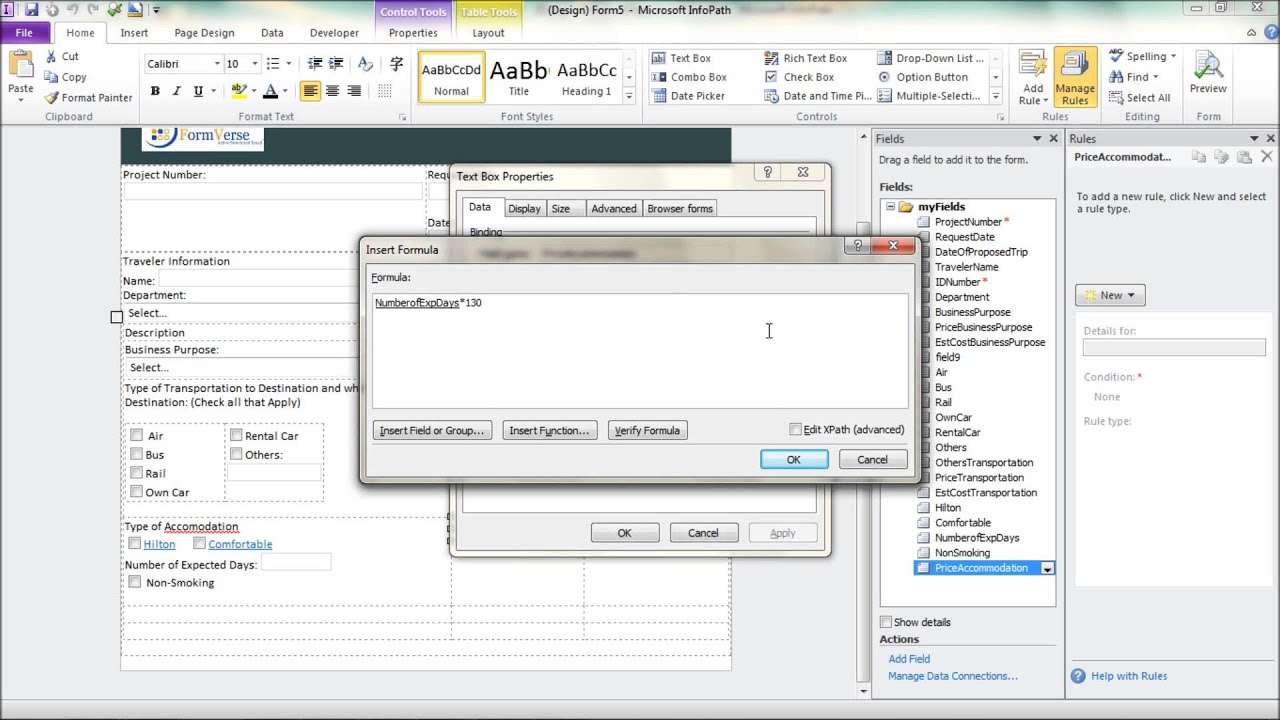Image resolution: width=1280 pixels, height=720 pixels.
Task: Insert a Rich Text Box control
Action: (806, 58)
